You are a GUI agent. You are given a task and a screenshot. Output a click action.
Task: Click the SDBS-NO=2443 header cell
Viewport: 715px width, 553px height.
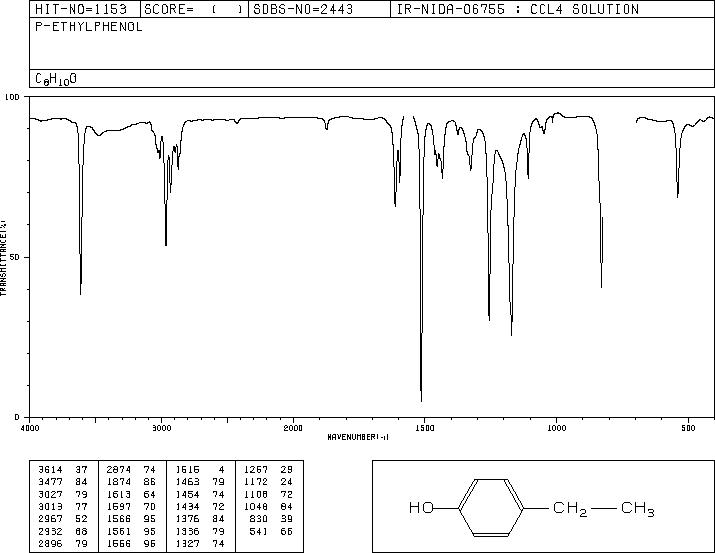tap(319, 9)
